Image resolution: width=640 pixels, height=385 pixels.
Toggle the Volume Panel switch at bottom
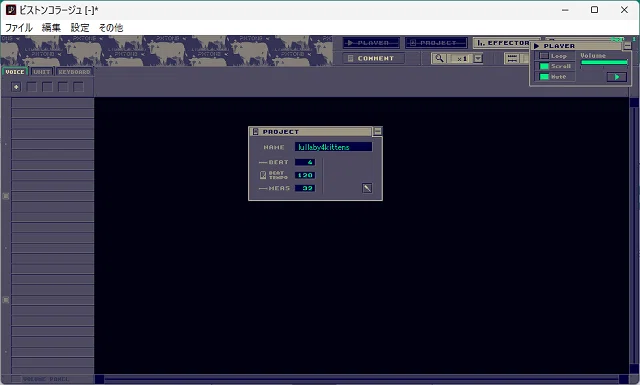(16, 379)
